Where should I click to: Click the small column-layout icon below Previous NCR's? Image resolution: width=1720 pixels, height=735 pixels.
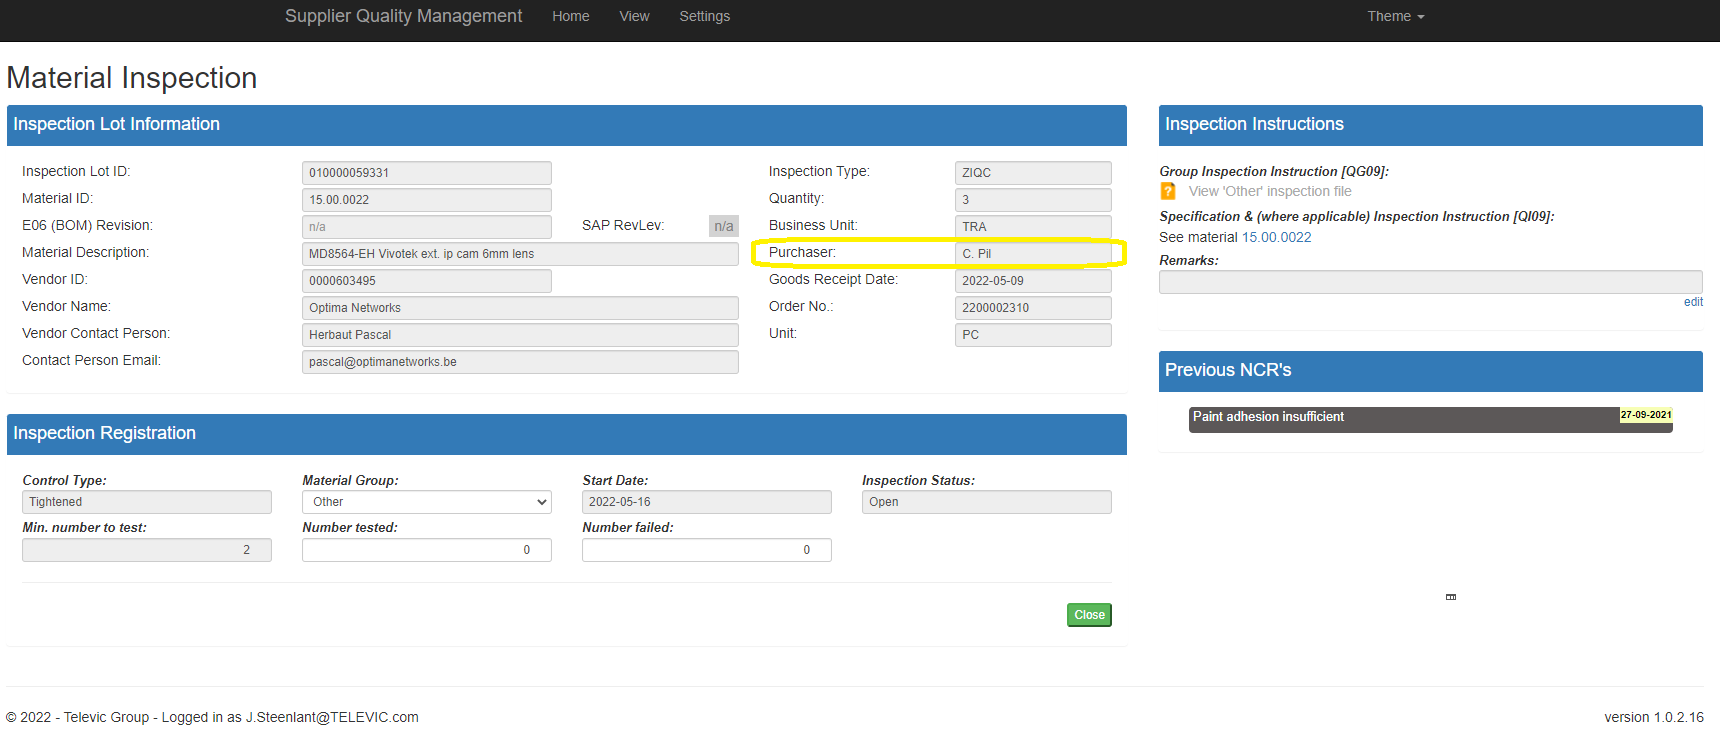(1450, 597)
